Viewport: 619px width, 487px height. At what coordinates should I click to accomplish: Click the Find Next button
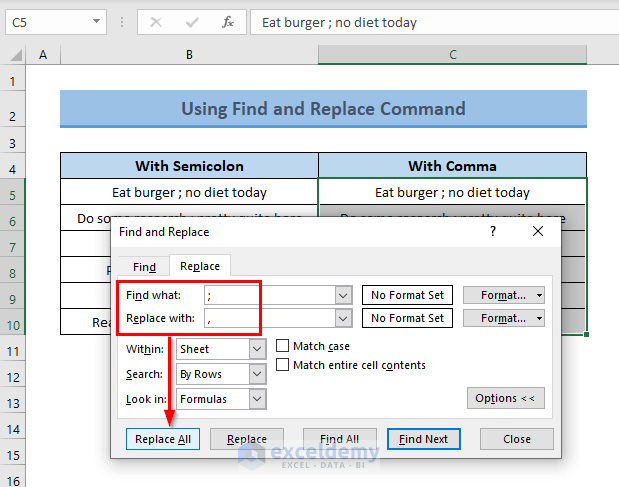(x=424, y=439)
